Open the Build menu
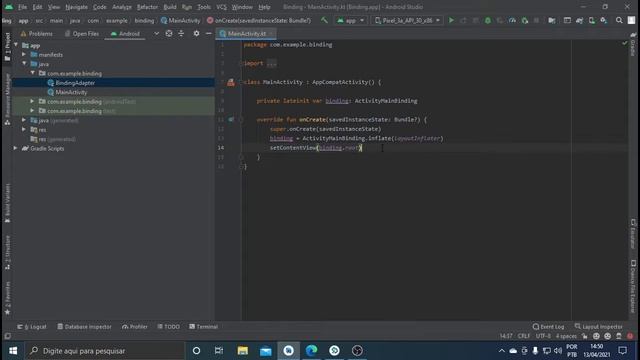Image resolution: width=640 pixels, height=360 pixels. pos(170,7)
